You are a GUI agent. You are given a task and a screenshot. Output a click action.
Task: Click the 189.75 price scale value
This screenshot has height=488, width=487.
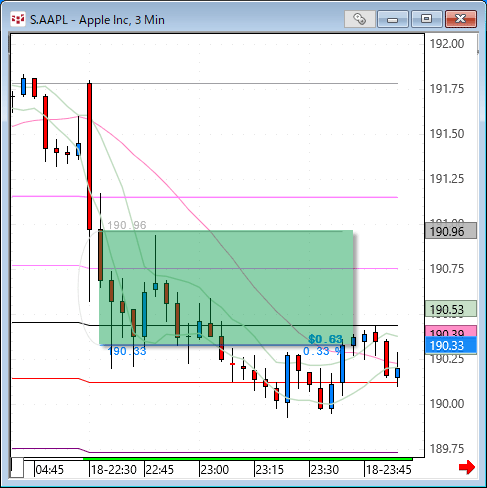tap(447, 449)
